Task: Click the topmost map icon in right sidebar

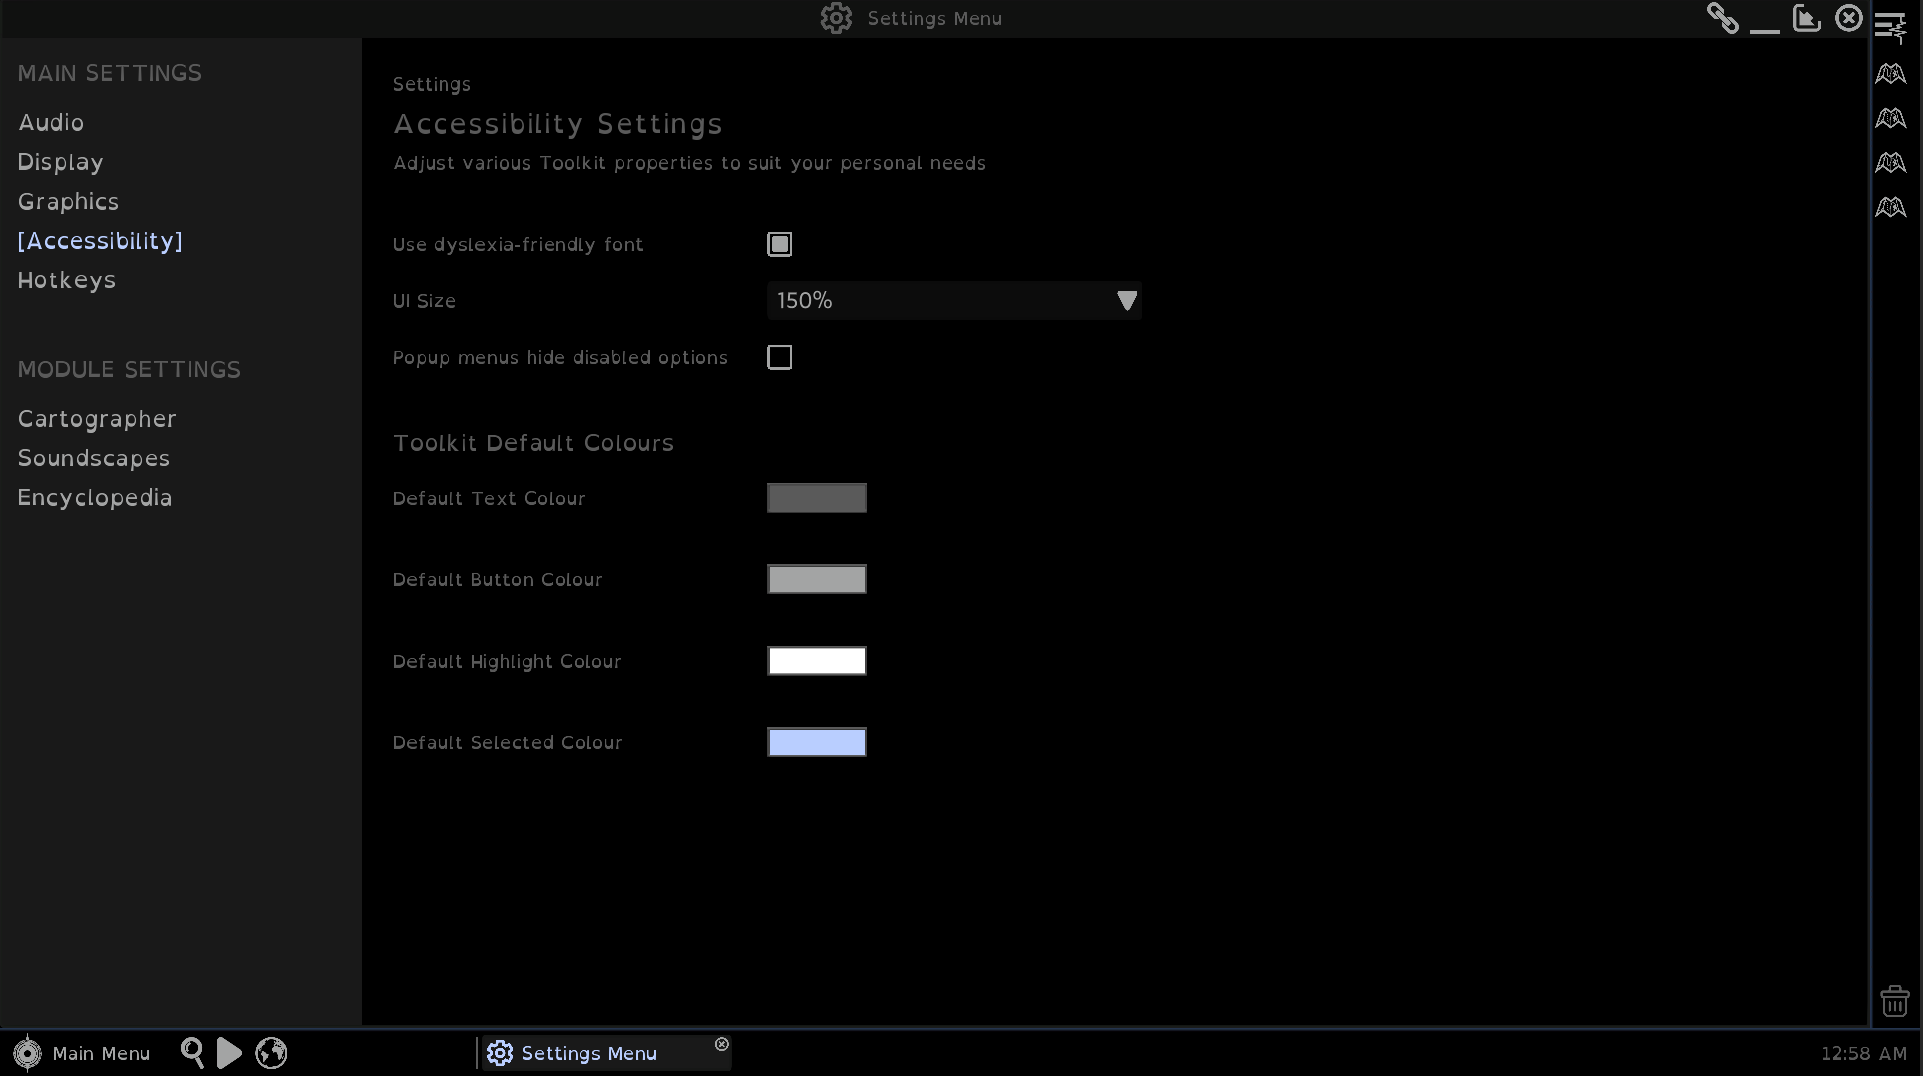Action: 1890,74
